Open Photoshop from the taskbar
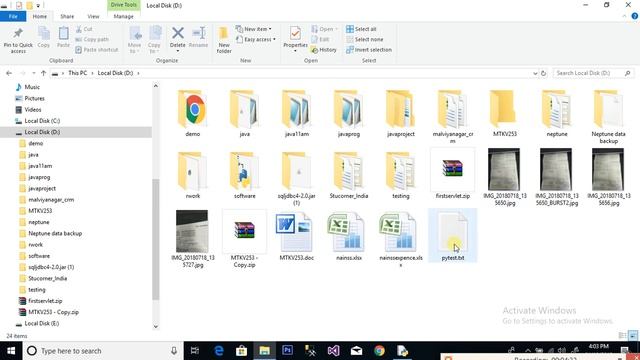The width and height of the screenshot is (640, 360). pos(287,351)
